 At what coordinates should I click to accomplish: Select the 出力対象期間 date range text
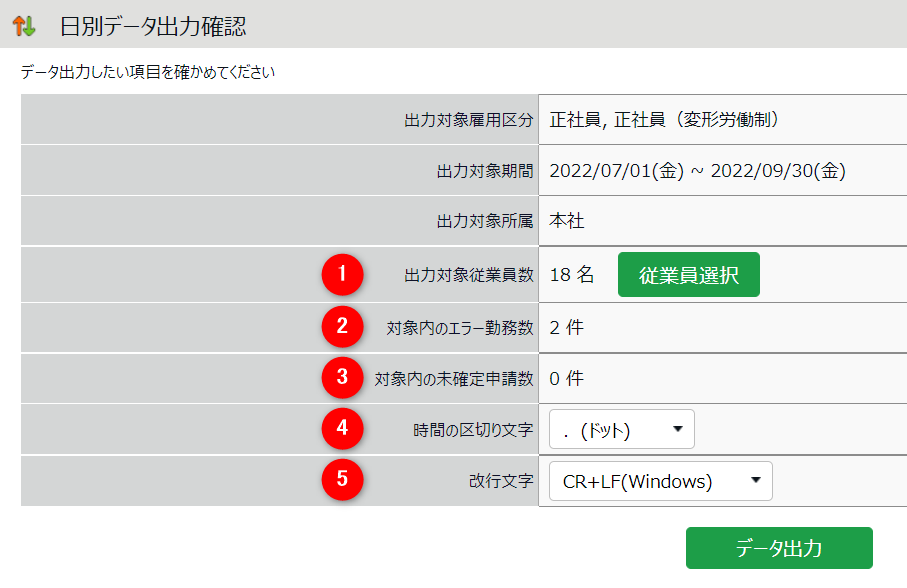tap(698, 171)
